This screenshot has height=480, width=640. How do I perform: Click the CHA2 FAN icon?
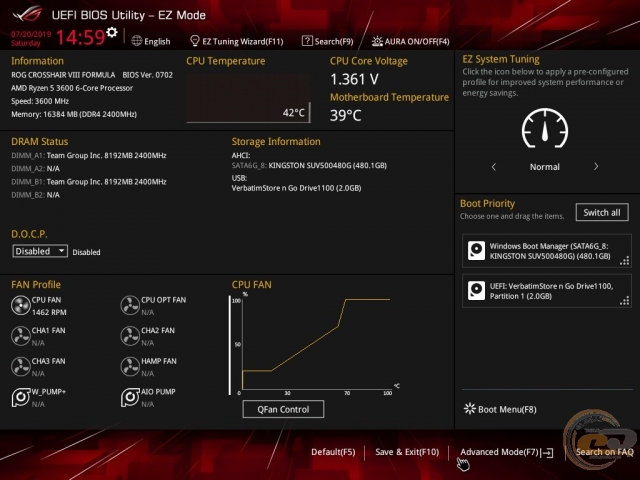point(130,336)
